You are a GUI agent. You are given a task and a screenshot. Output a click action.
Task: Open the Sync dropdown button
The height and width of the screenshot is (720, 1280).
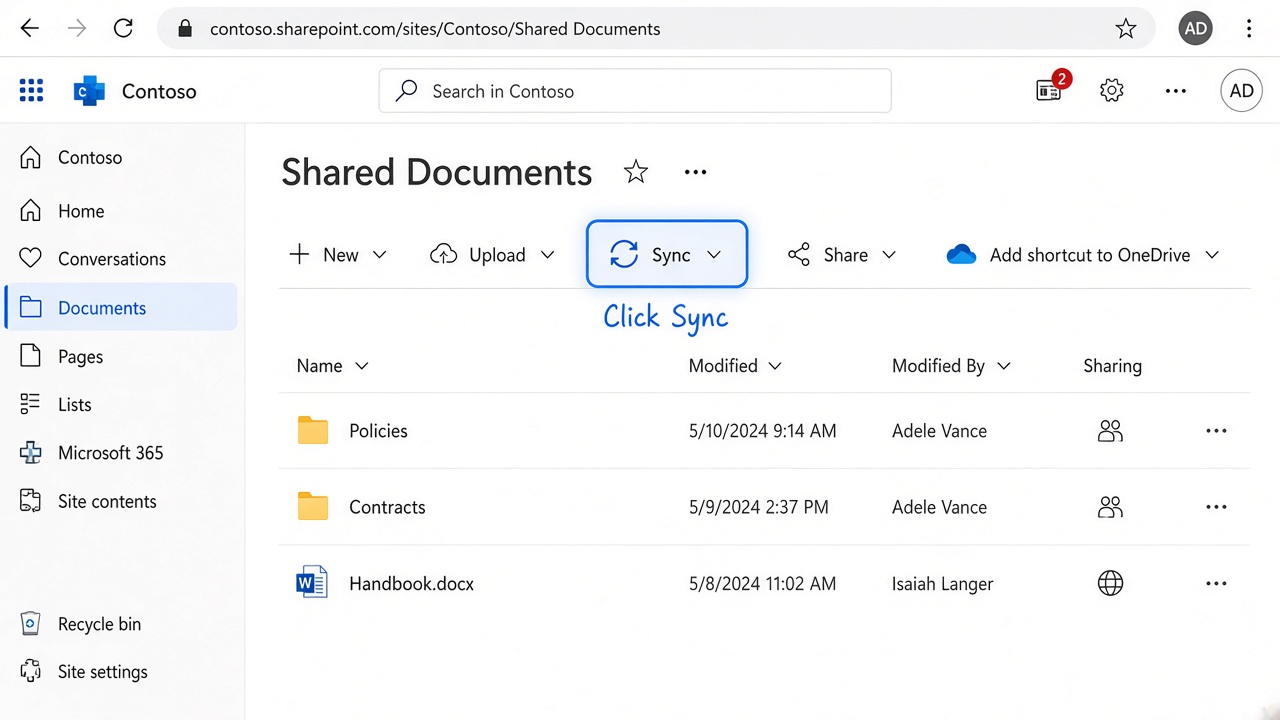click(667, 254)
